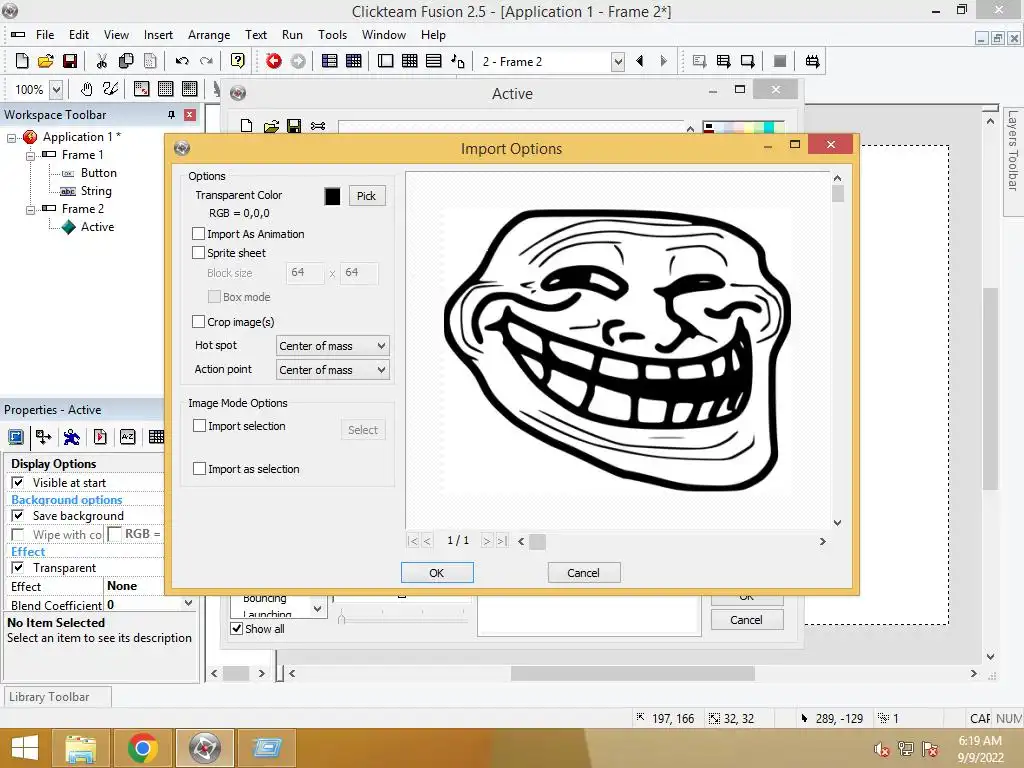The image size is (1024, 768).
Task: Open the Bouncing movement list dropdown
Action: point(317,608)
